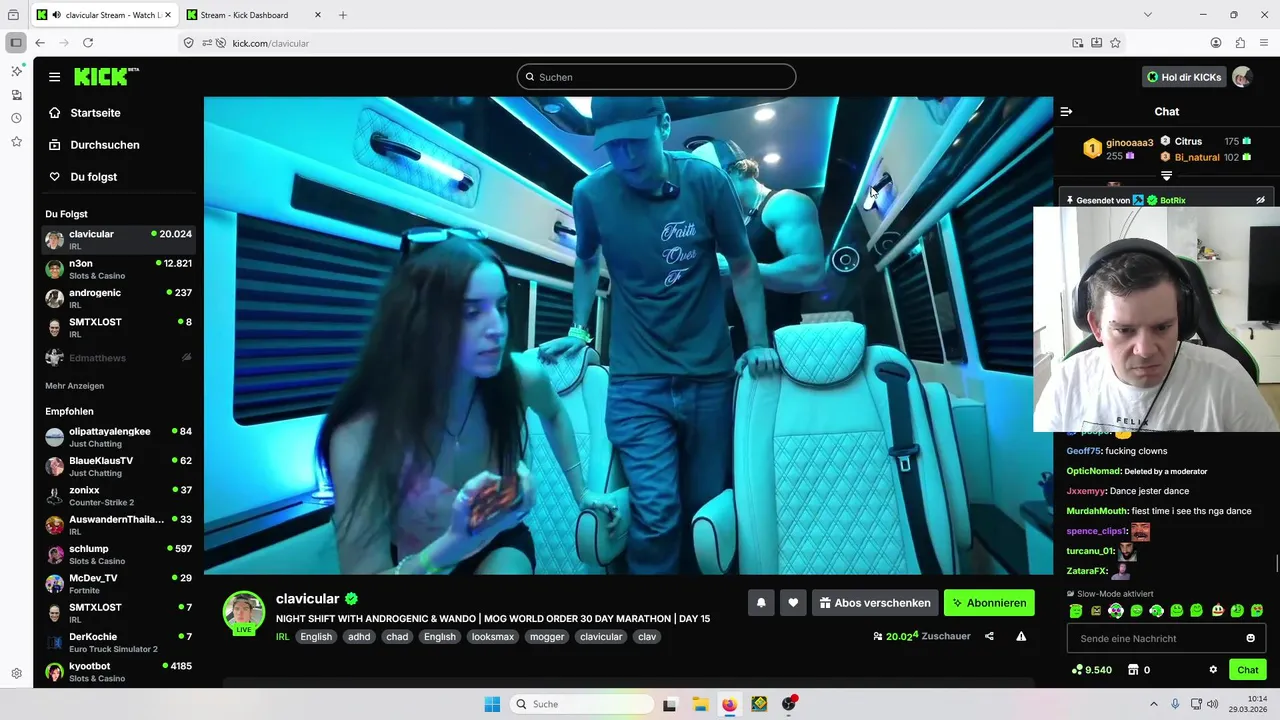Viewport: 1280px width, 720px height.
Task: Click the clav tag
Action: [x=647, y=637]
